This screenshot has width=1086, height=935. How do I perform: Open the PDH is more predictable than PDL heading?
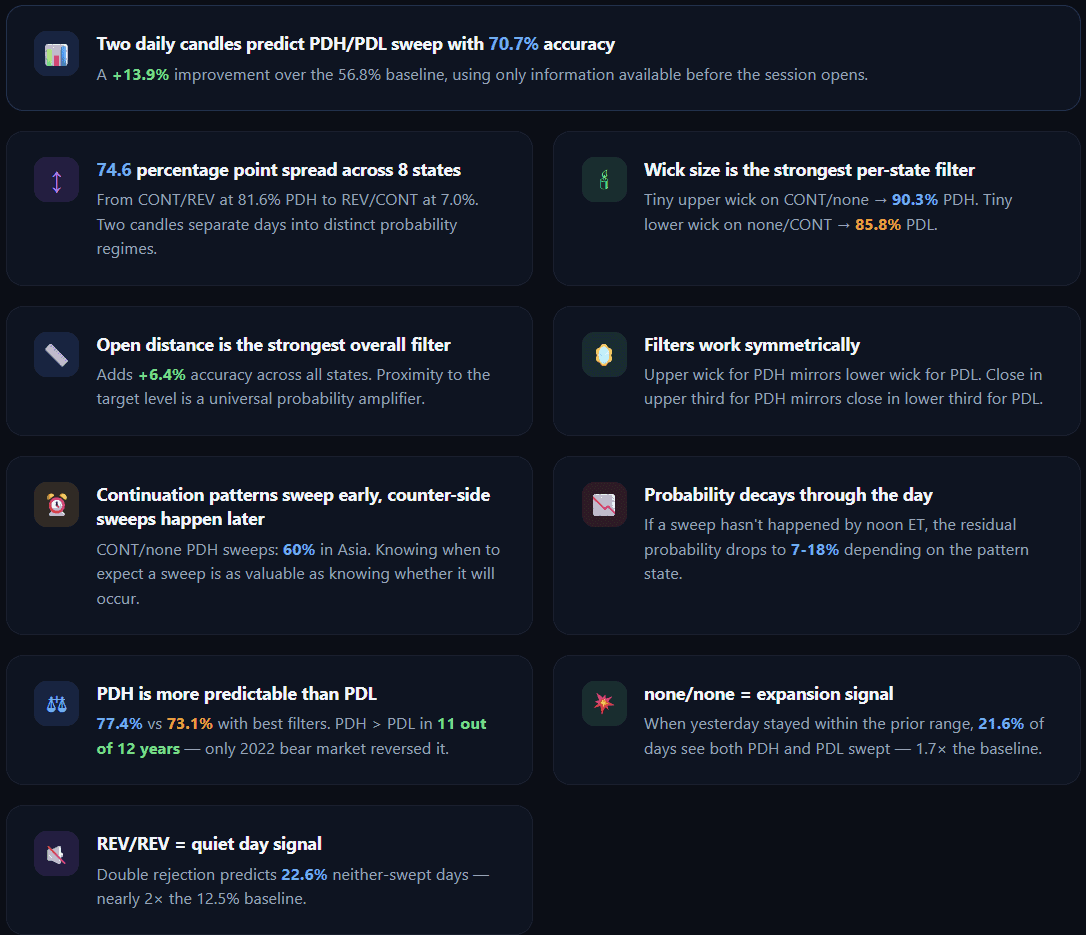click(x=236, y=694)
